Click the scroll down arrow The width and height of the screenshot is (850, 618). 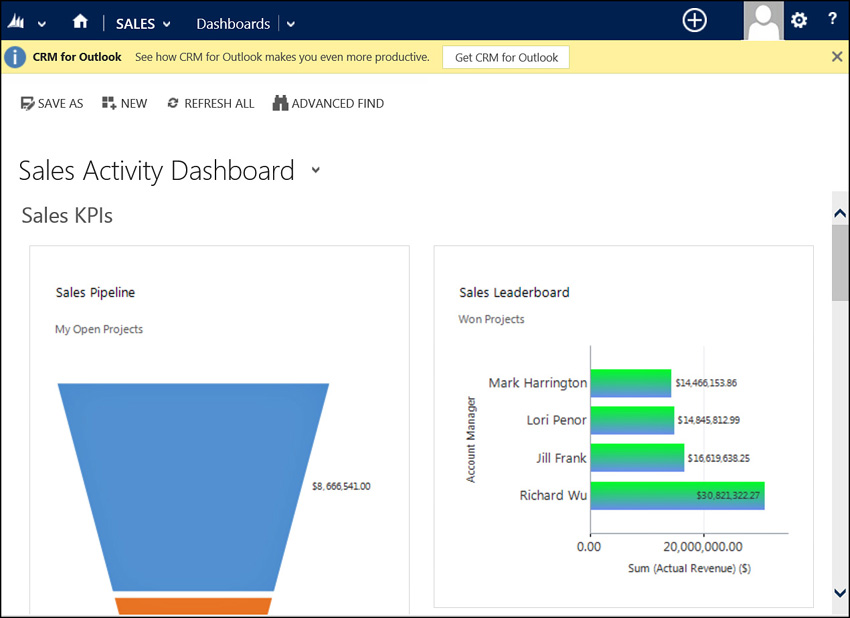point(840,593)
